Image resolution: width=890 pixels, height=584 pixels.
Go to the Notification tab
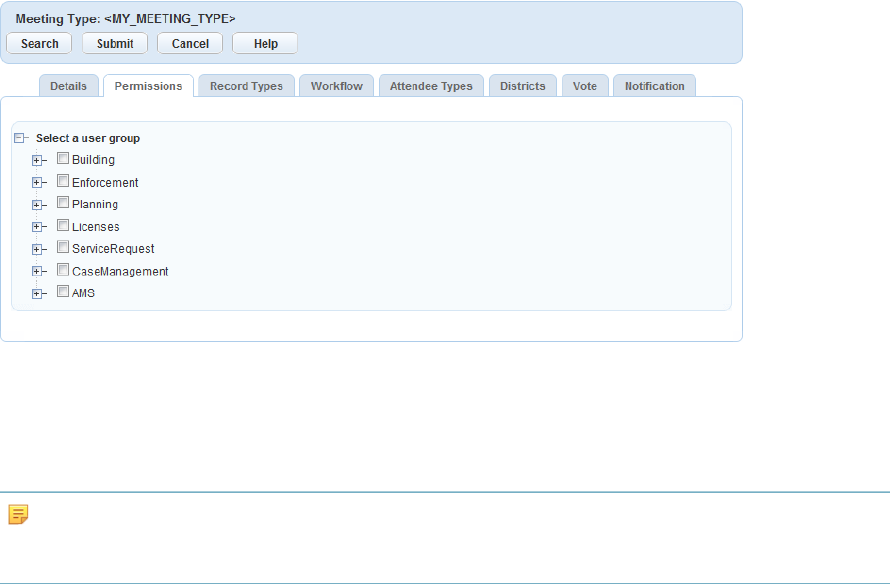[x=654, y=86]
